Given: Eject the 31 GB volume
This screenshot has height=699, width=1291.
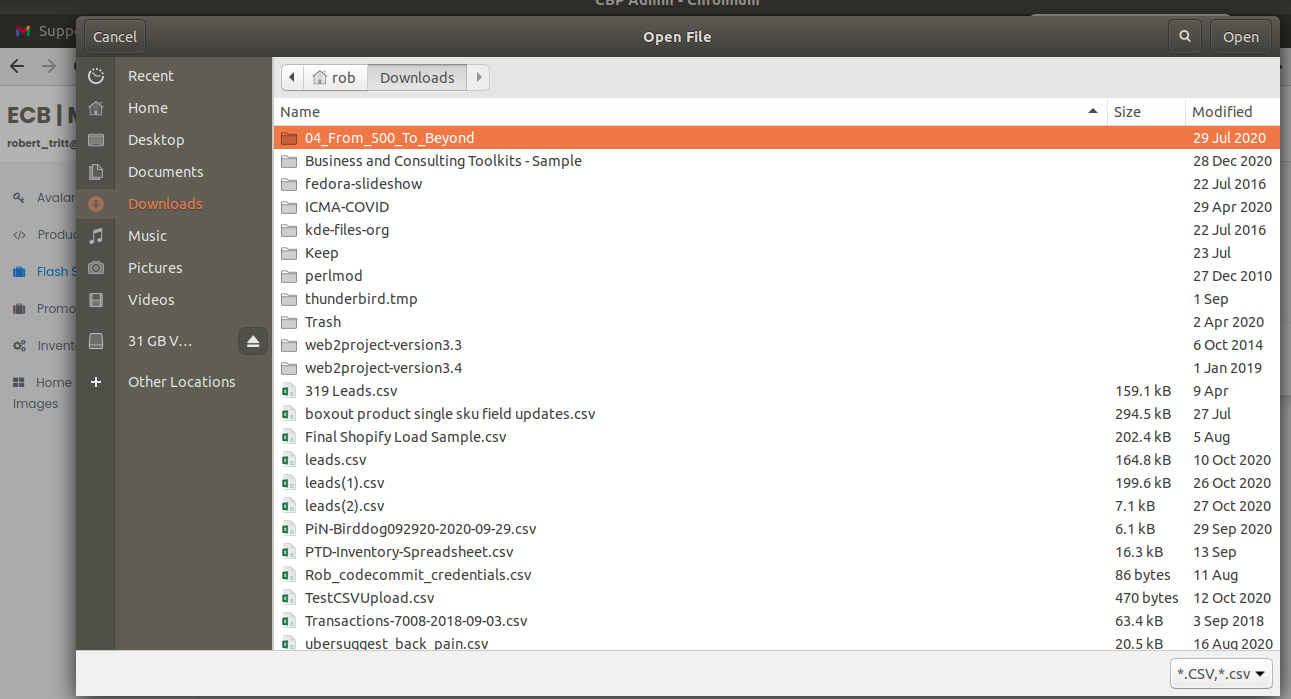Looking at the screenshot, I should point(253,341).
